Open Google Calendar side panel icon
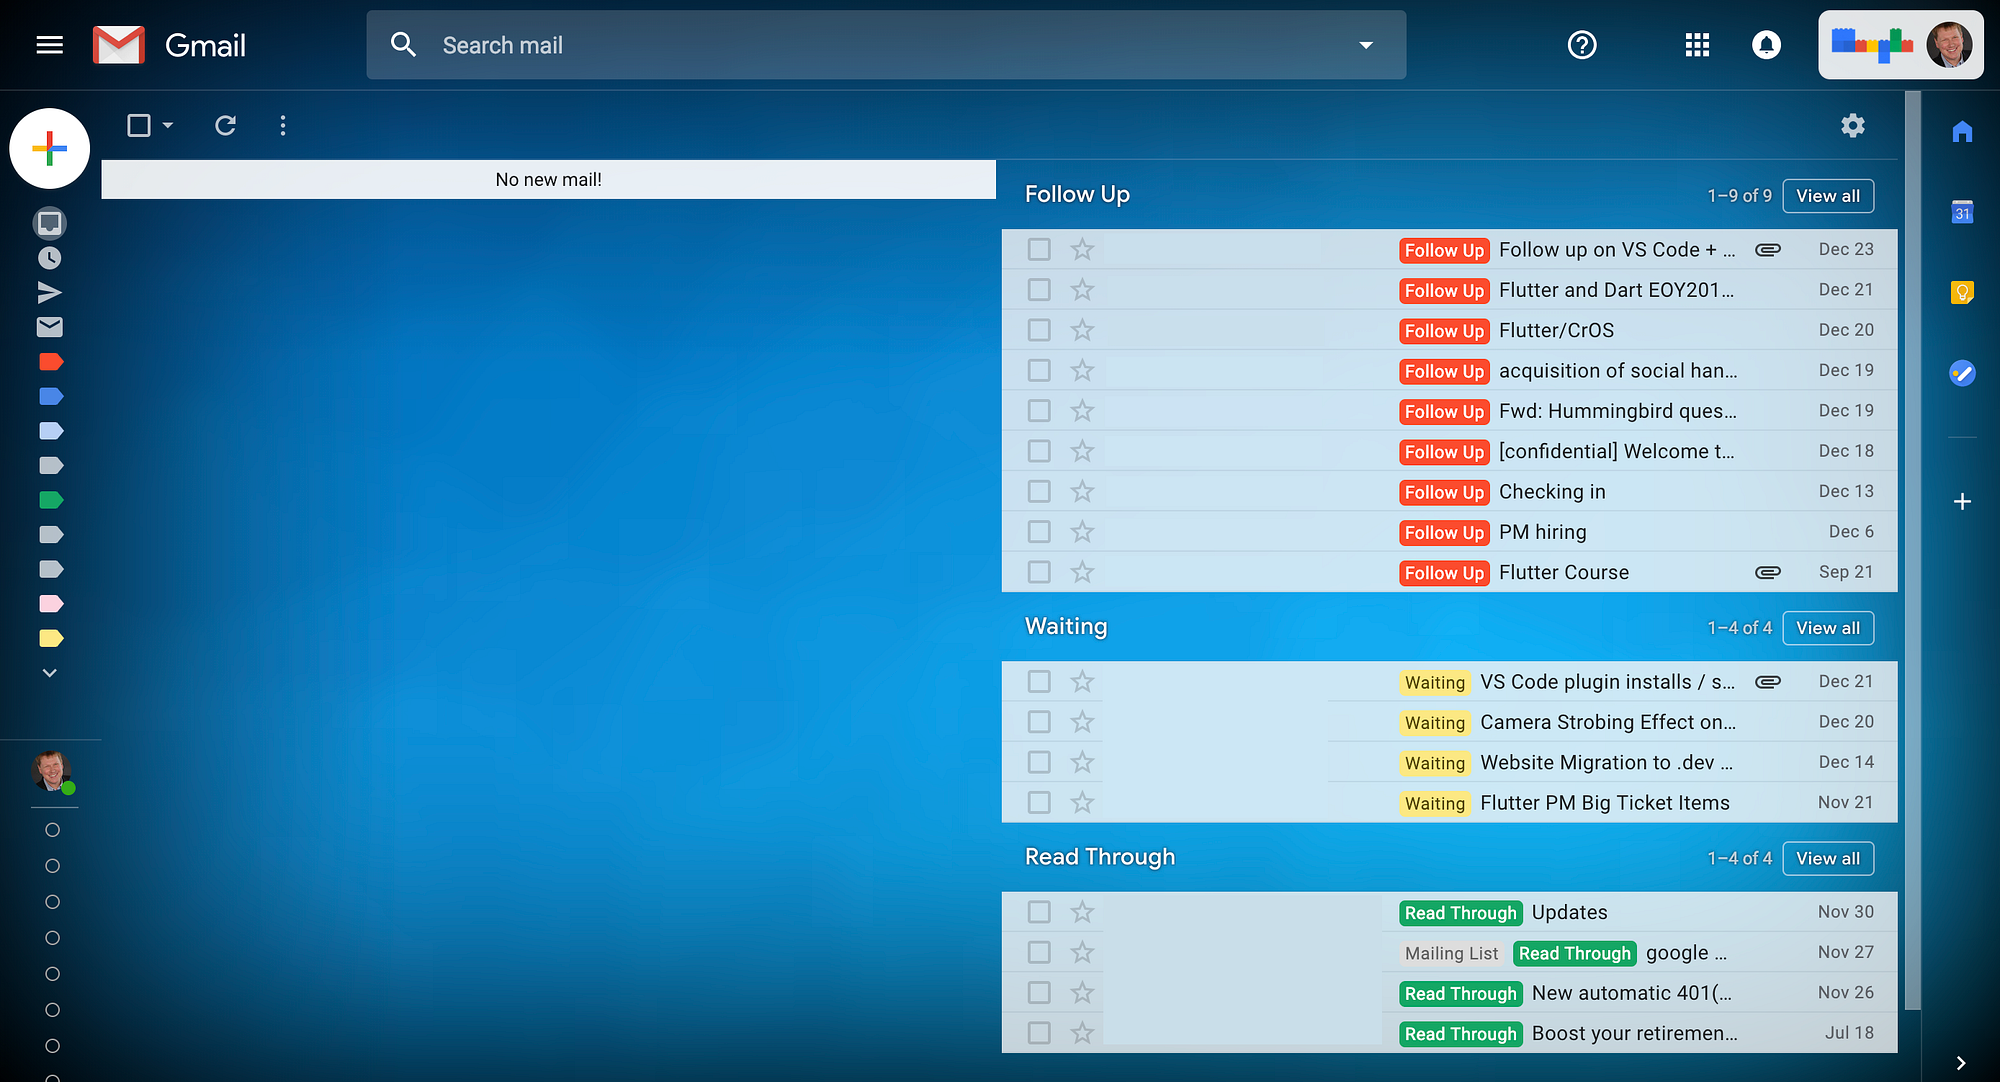The width and height of the screenshot is (2000, 1082). coord(1962,212)
